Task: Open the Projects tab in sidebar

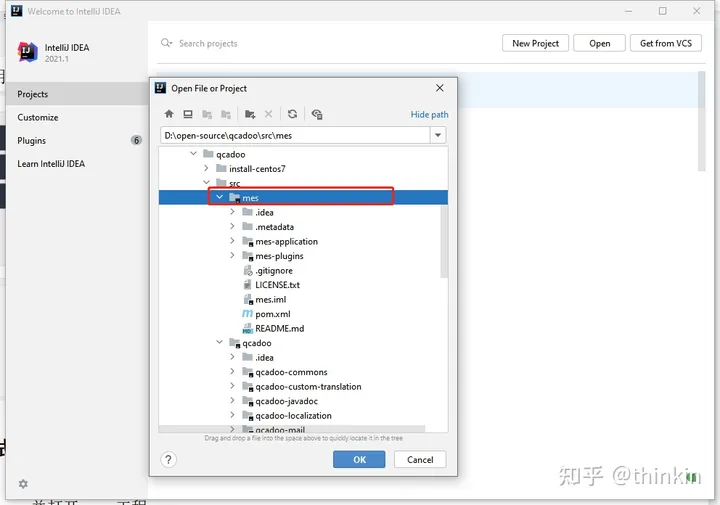Action: 77,94
